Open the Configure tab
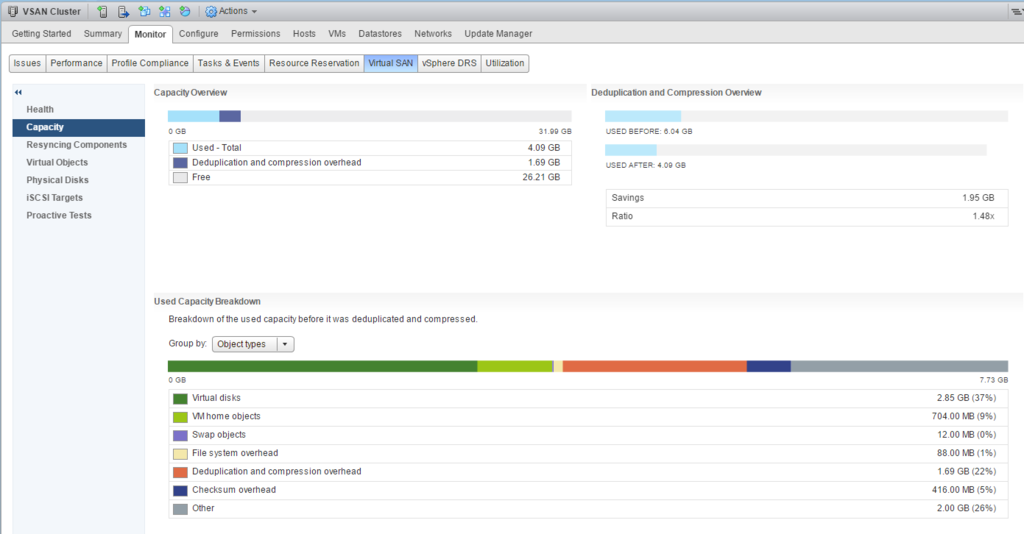This screenshot has width=1024, height=534. click(199, 34)
